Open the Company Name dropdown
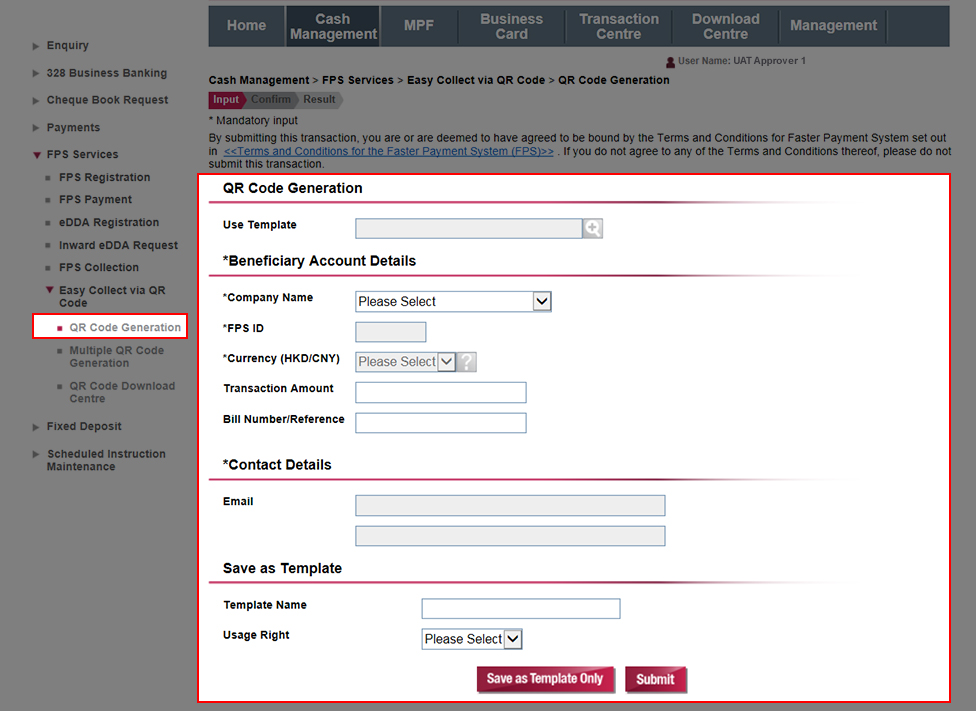 point(453,301)
